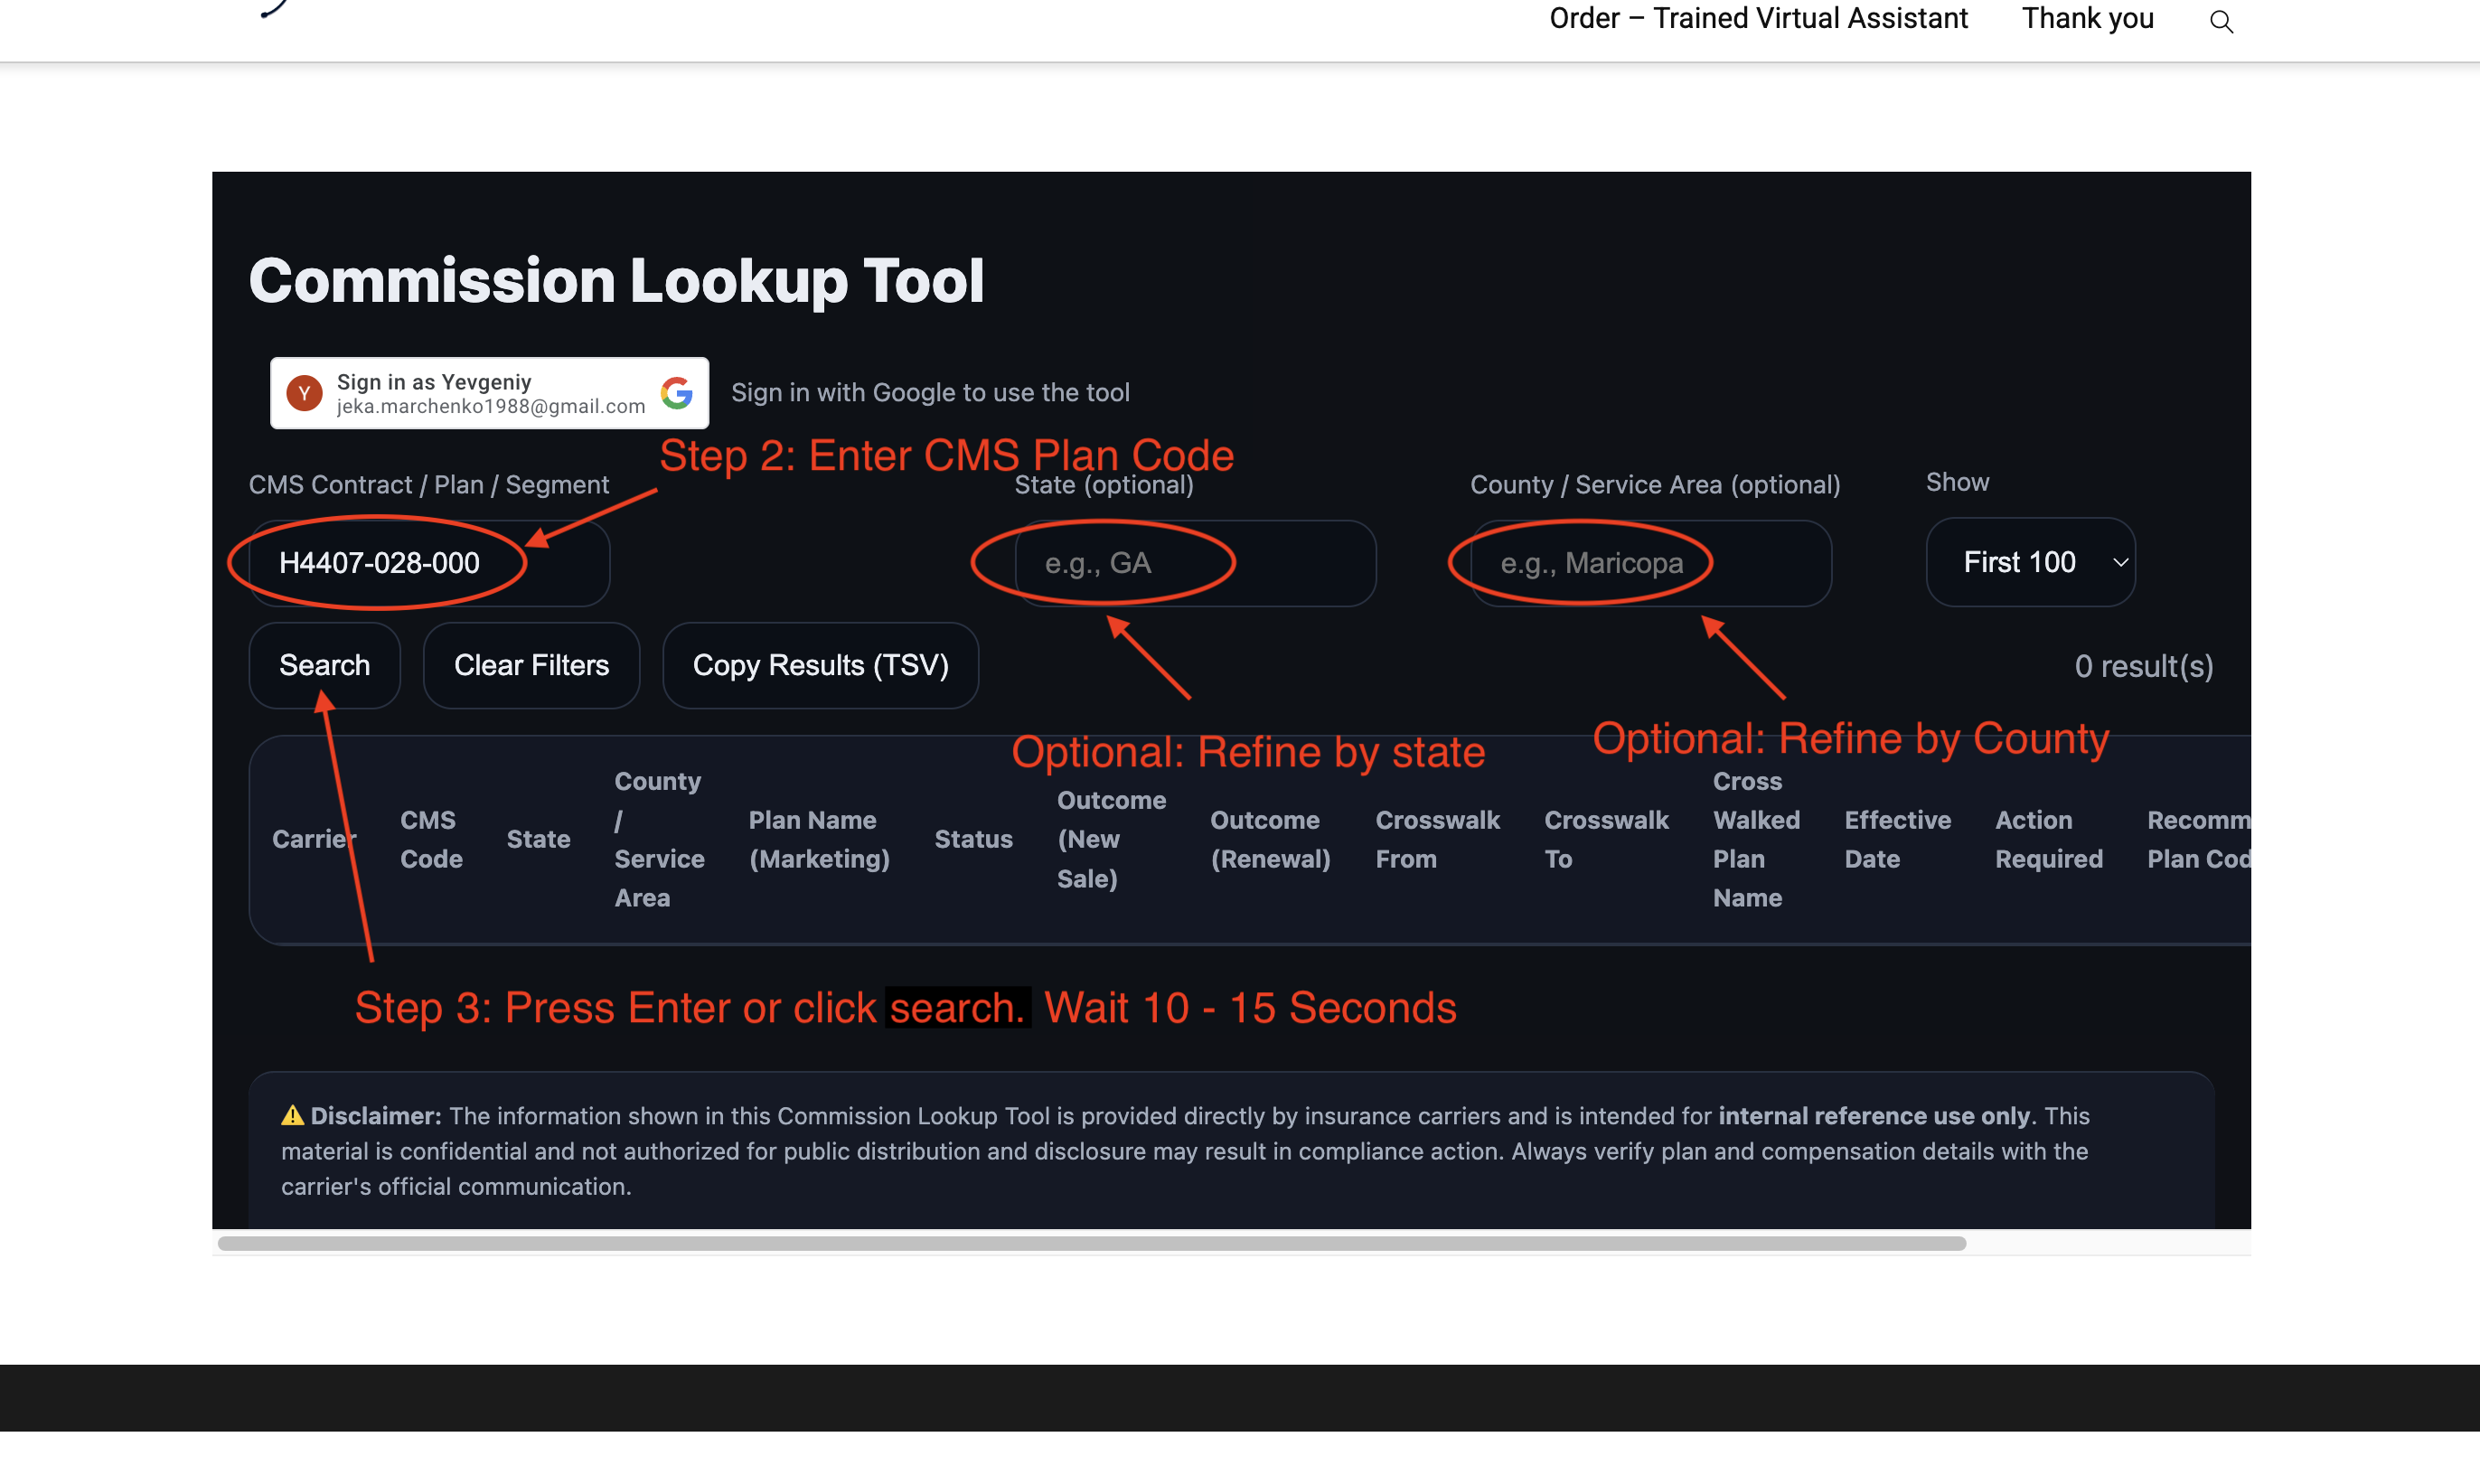
Task: Click Copy Results (TSV) button
Action: pos(820,665)
